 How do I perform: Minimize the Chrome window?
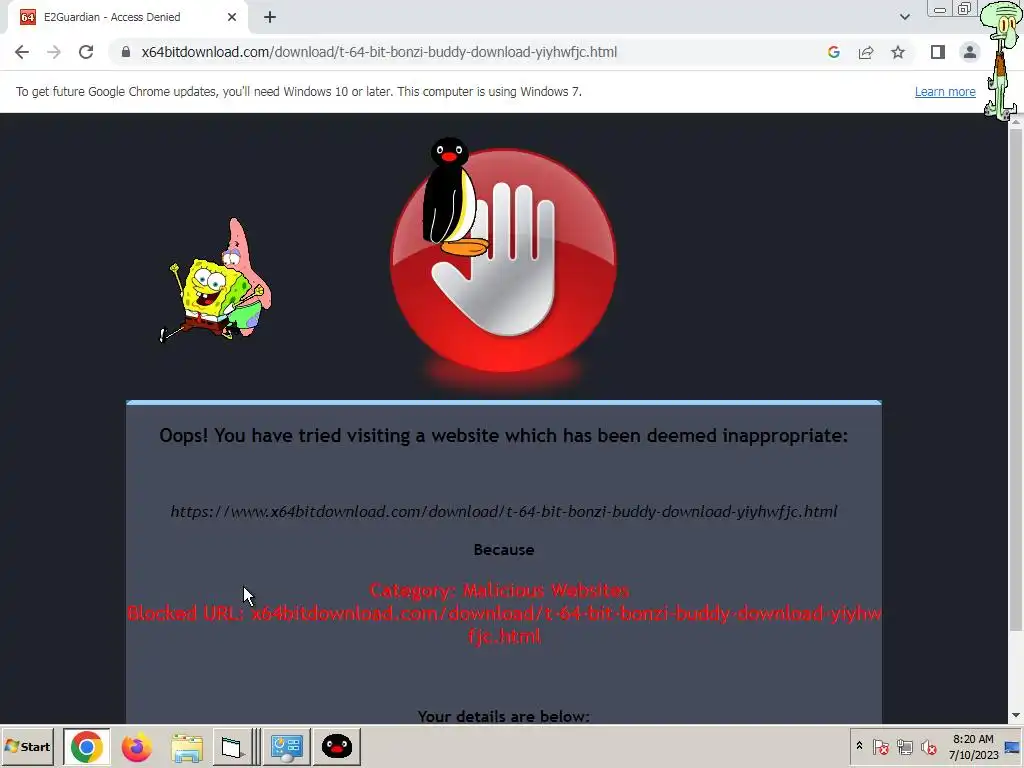coord(940,10)
